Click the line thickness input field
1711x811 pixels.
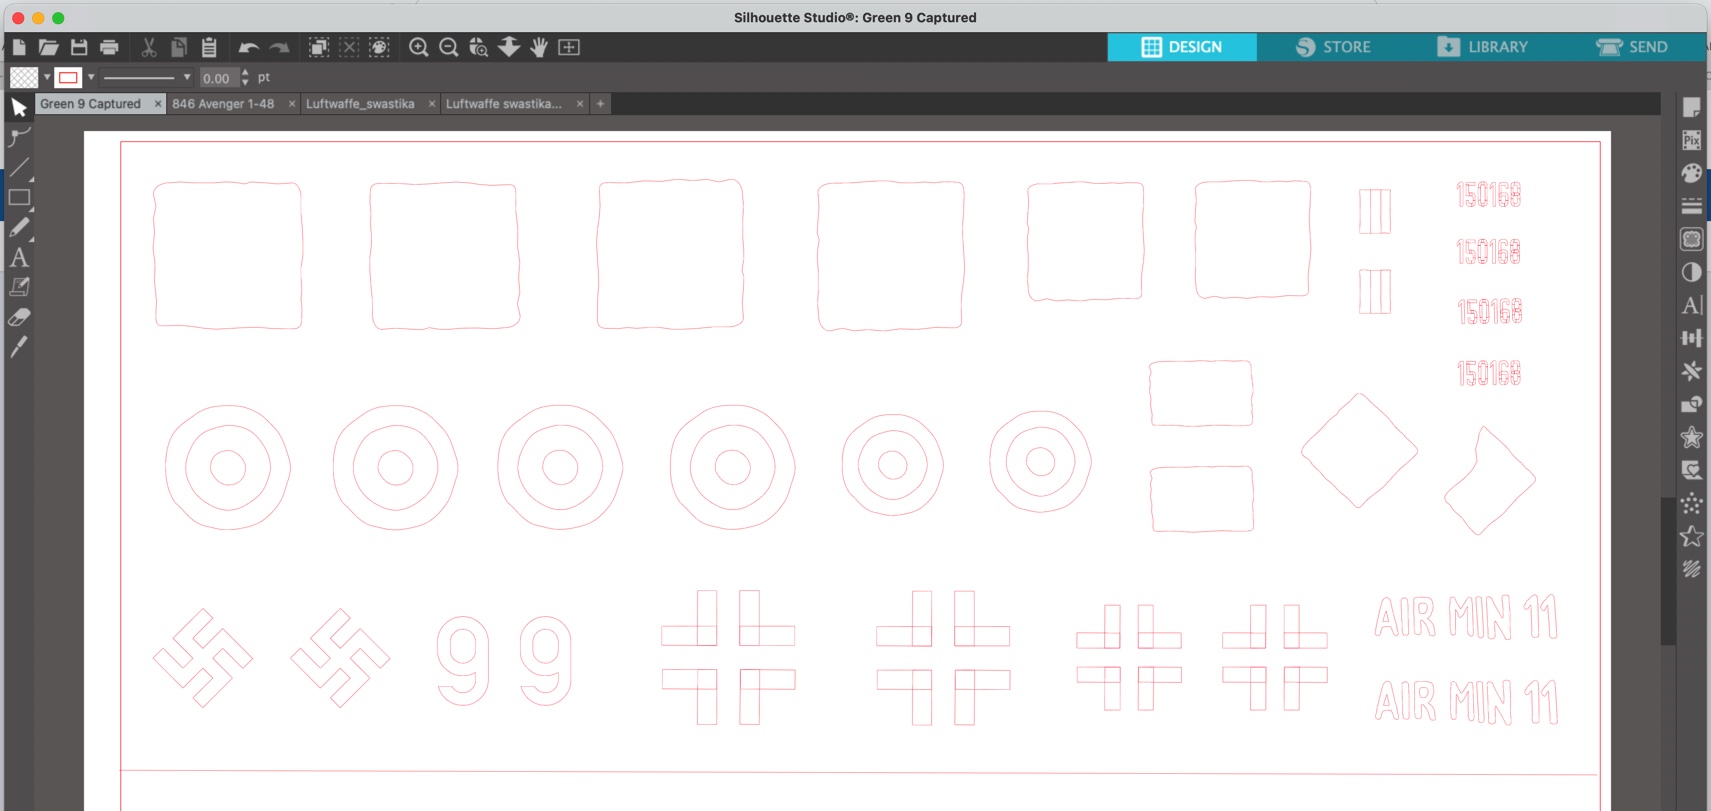[217, 78]
